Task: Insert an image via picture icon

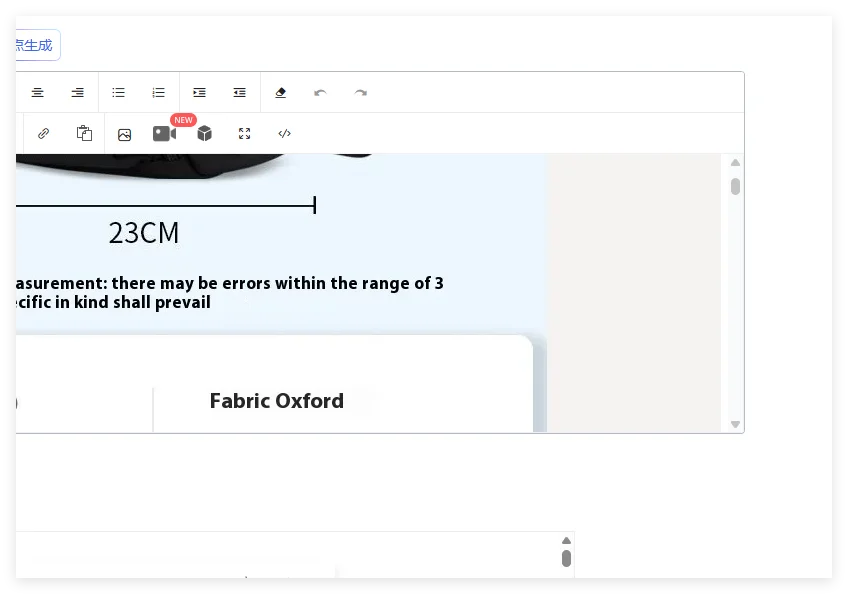Action: pyautogui.click(x=124, y=135)
